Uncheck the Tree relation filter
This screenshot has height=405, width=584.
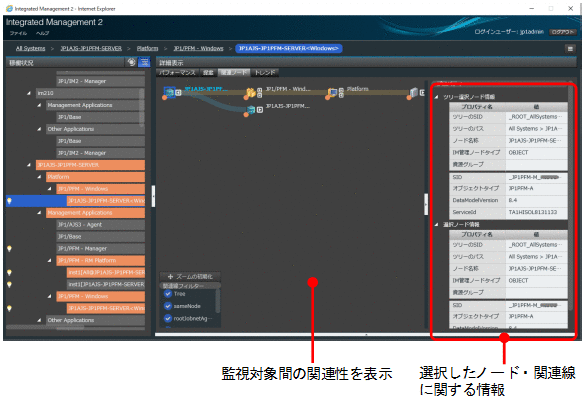click(x=168, y=294)
